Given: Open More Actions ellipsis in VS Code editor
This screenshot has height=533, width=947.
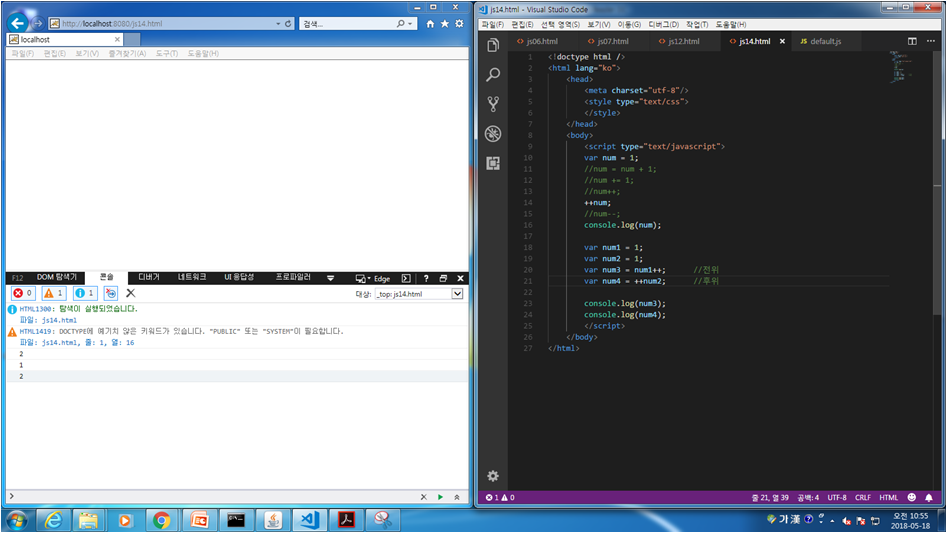Looking at the screenshot, I should point(931,41).
